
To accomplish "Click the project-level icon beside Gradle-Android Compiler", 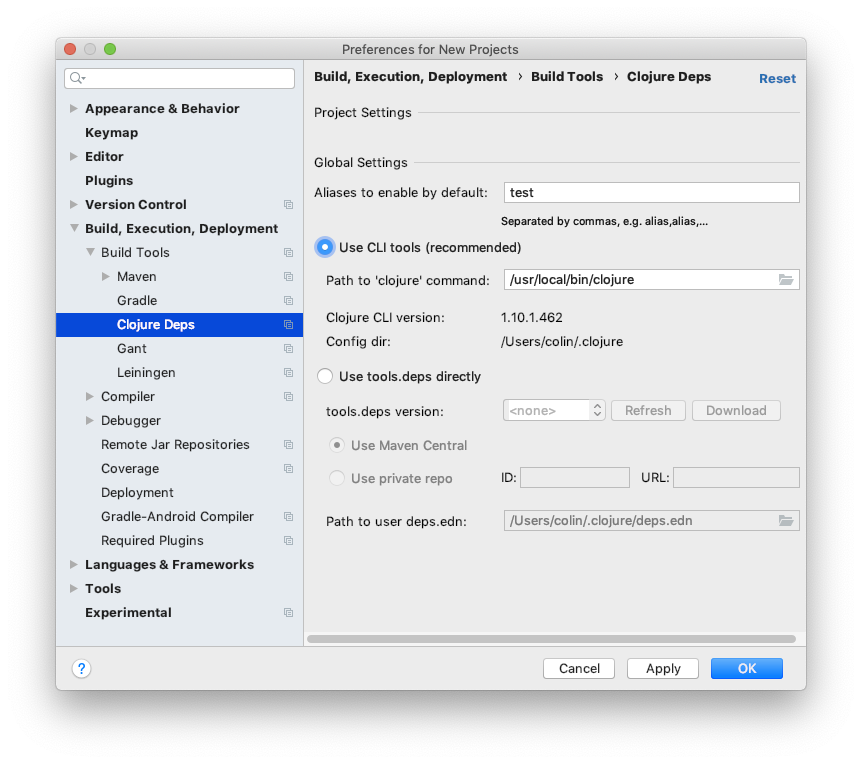I will click(x=288, y=516).
